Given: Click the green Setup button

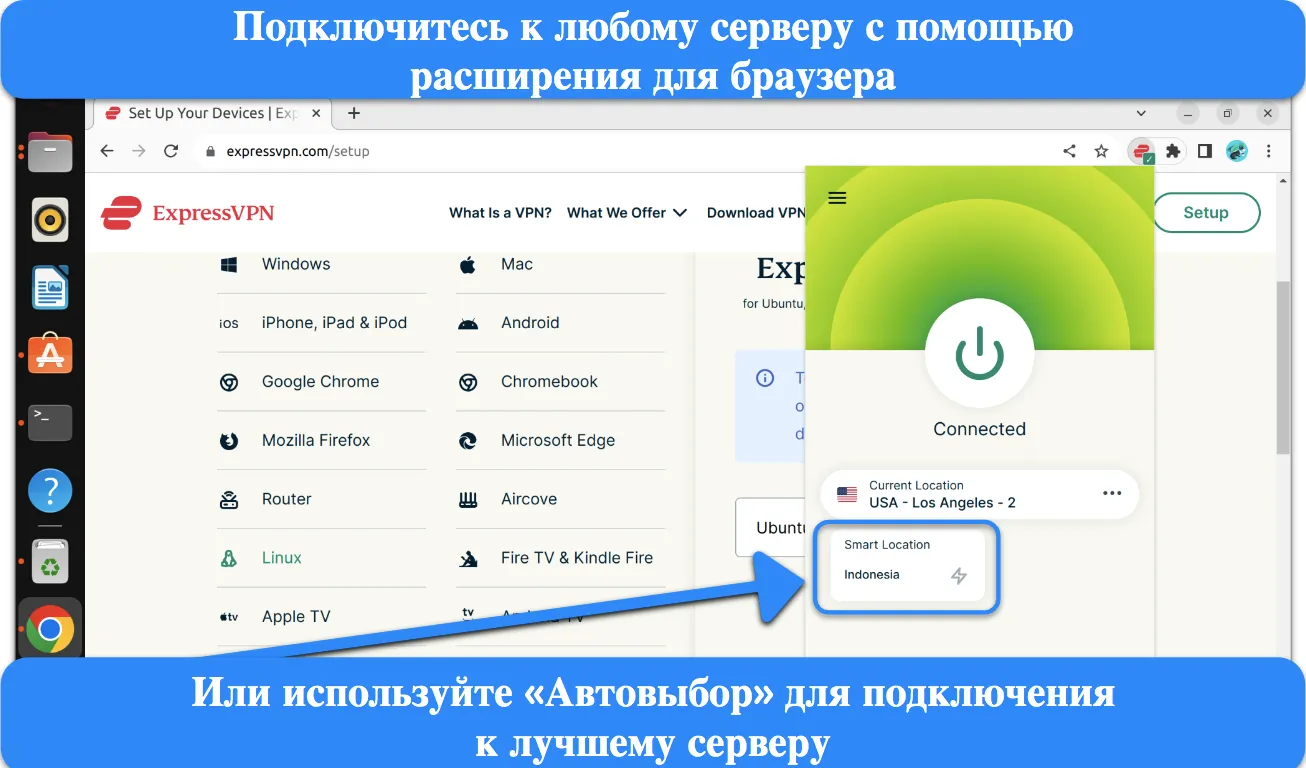Looking at the screenshot, I should (1206, 212).
